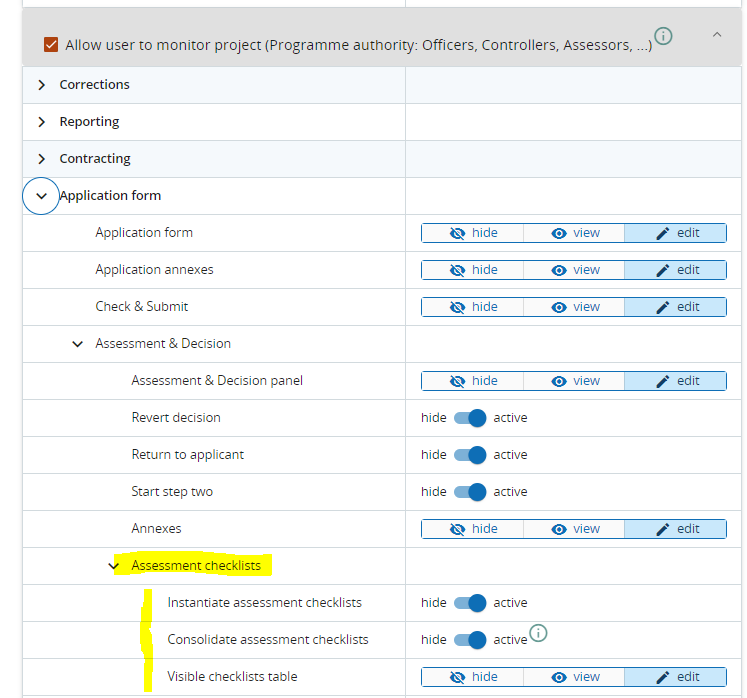Set Application annexes to view
The height and width of the screenshot is (698, 747).
click(574, 270)
